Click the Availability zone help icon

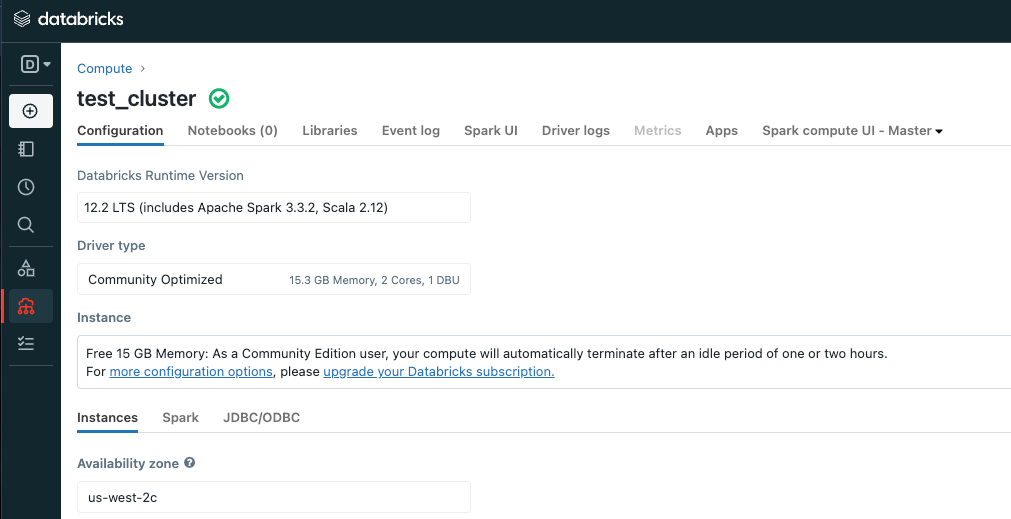pyautogui.click(x=190, y=462)
